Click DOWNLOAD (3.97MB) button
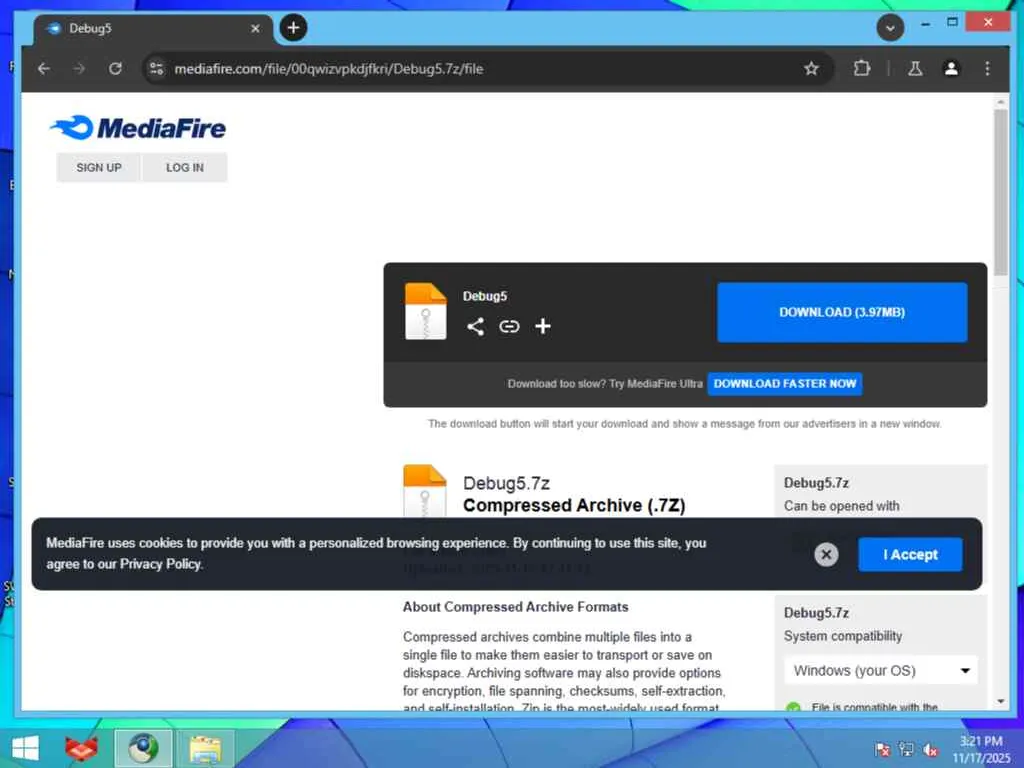 842,312
